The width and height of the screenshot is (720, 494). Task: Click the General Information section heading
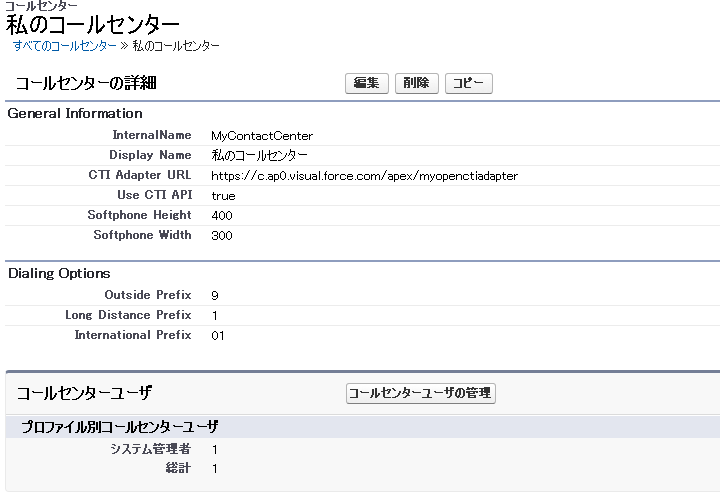[x=75, y=113]
